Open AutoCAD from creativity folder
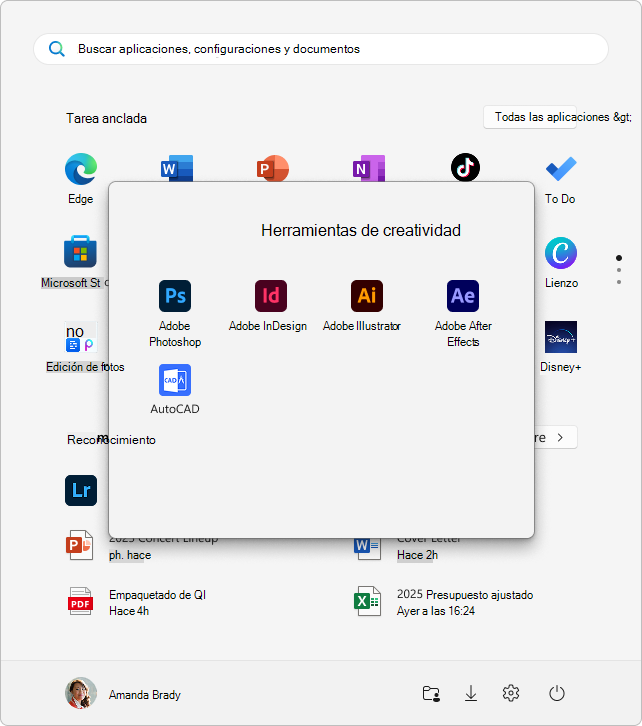The width and height of the screenshot is (642, 726). click(175, 389)
